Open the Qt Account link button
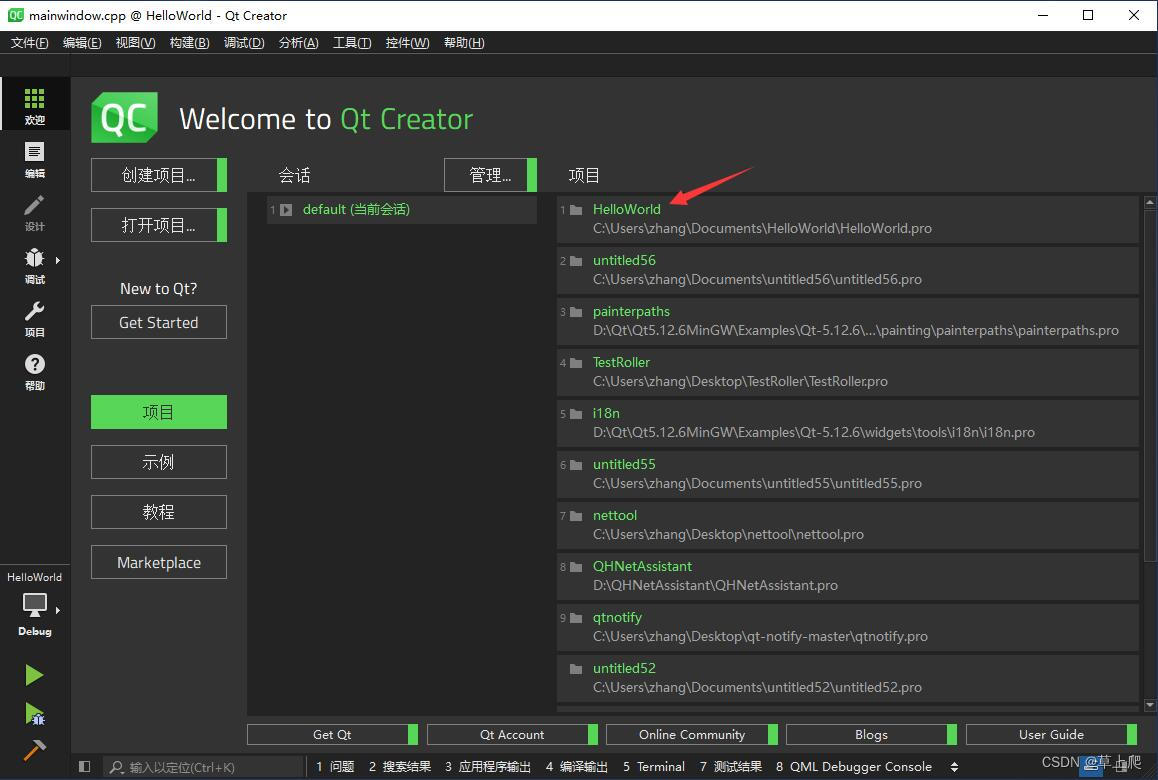 [513, 734]
